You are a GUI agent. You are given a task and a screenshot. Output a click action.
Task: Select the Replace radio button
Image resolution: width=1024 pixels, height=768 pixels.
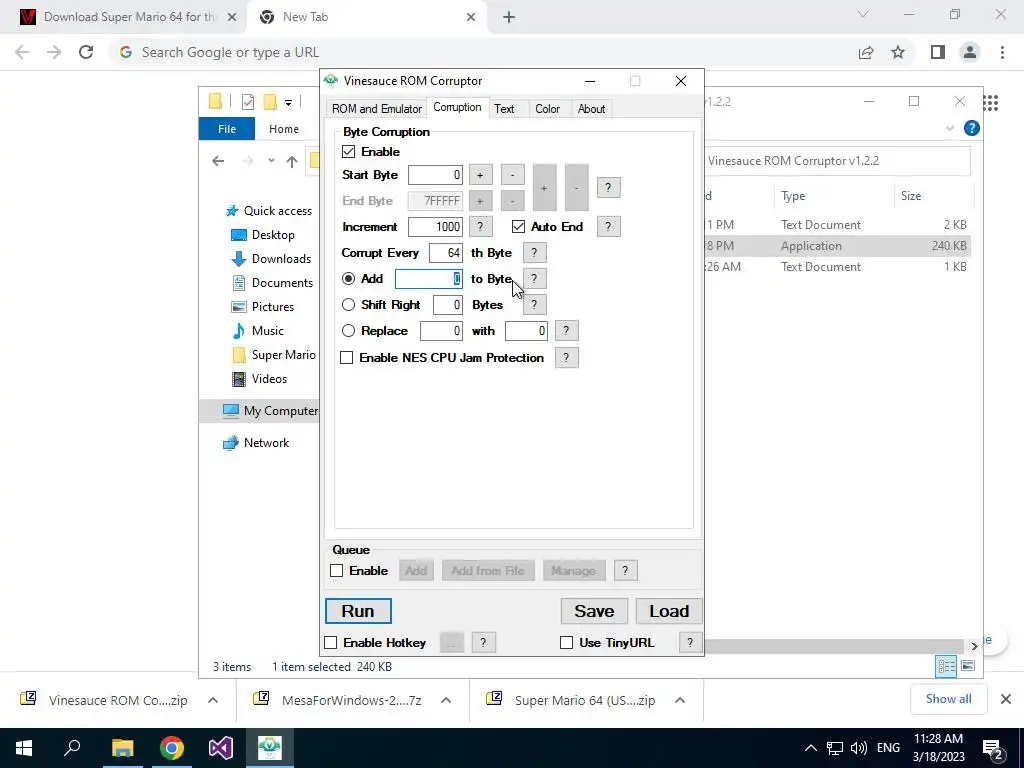pos(349,331)
